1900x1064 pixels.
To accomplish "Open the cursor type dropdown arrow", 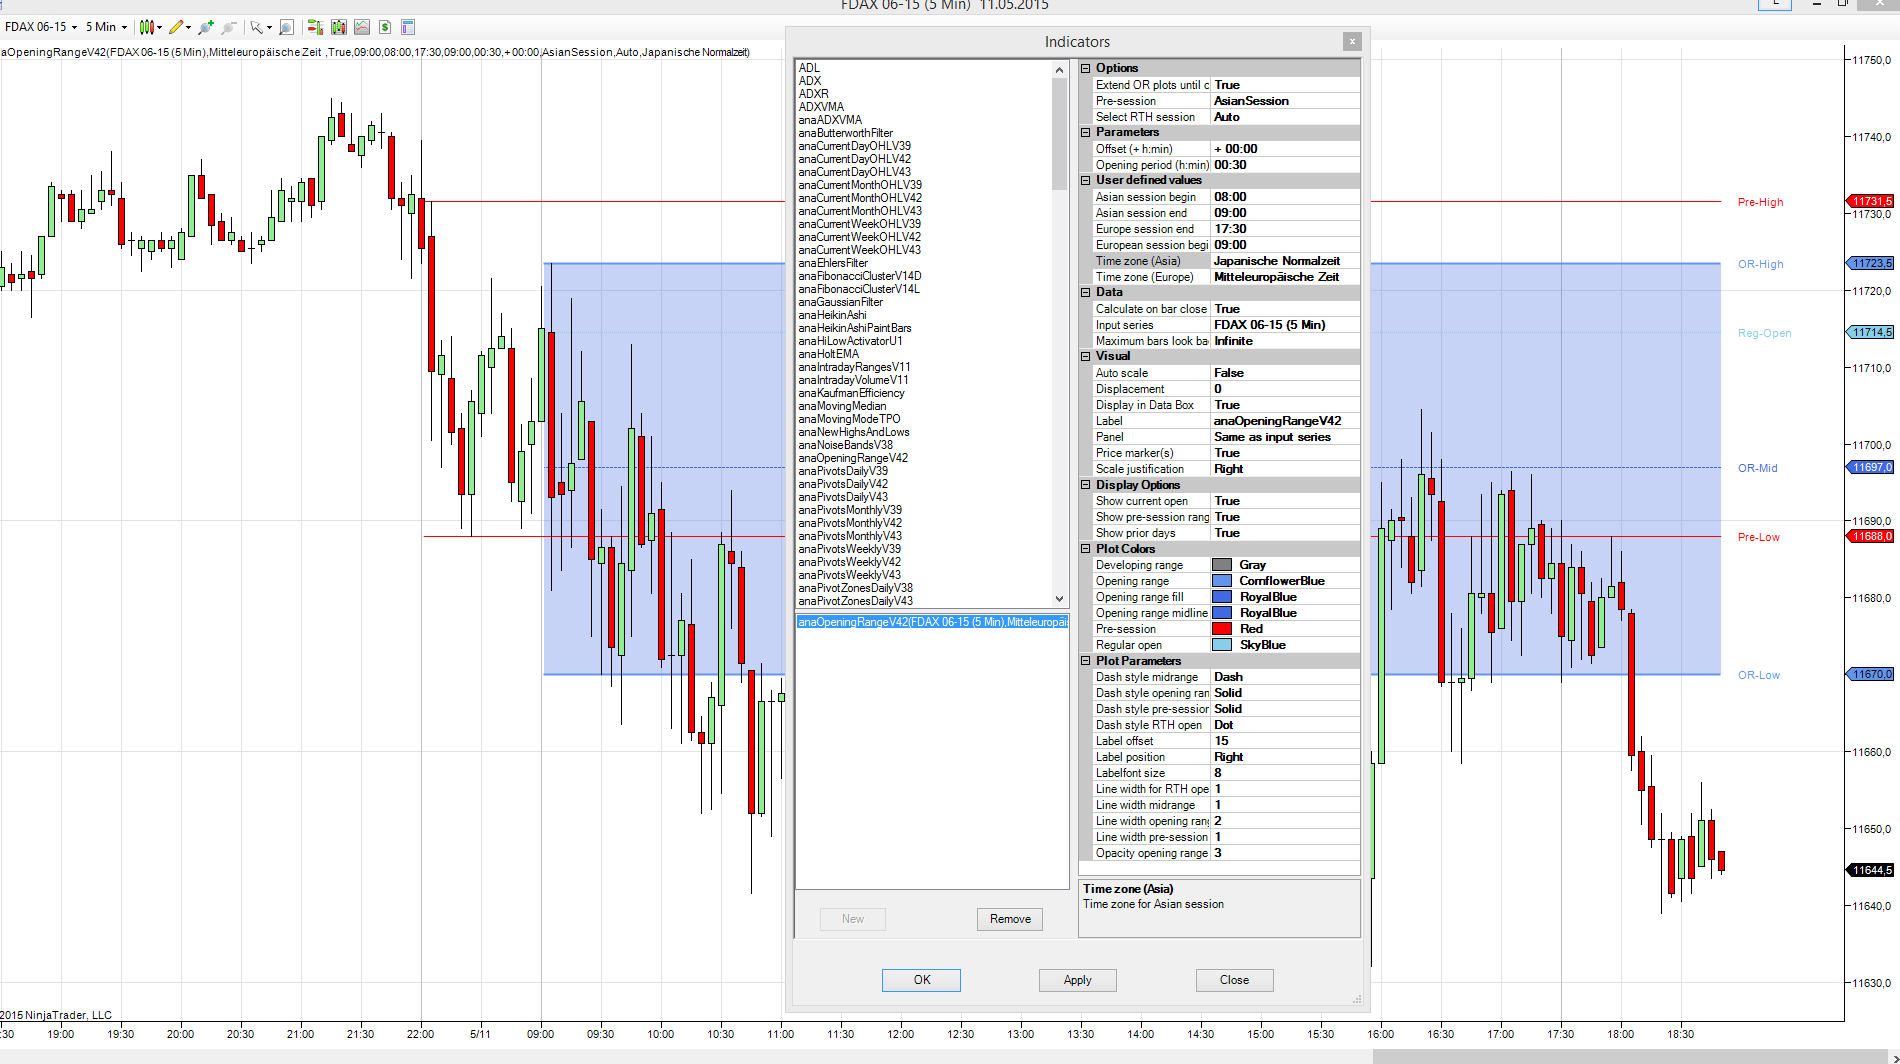I will [x=269, y=28].
